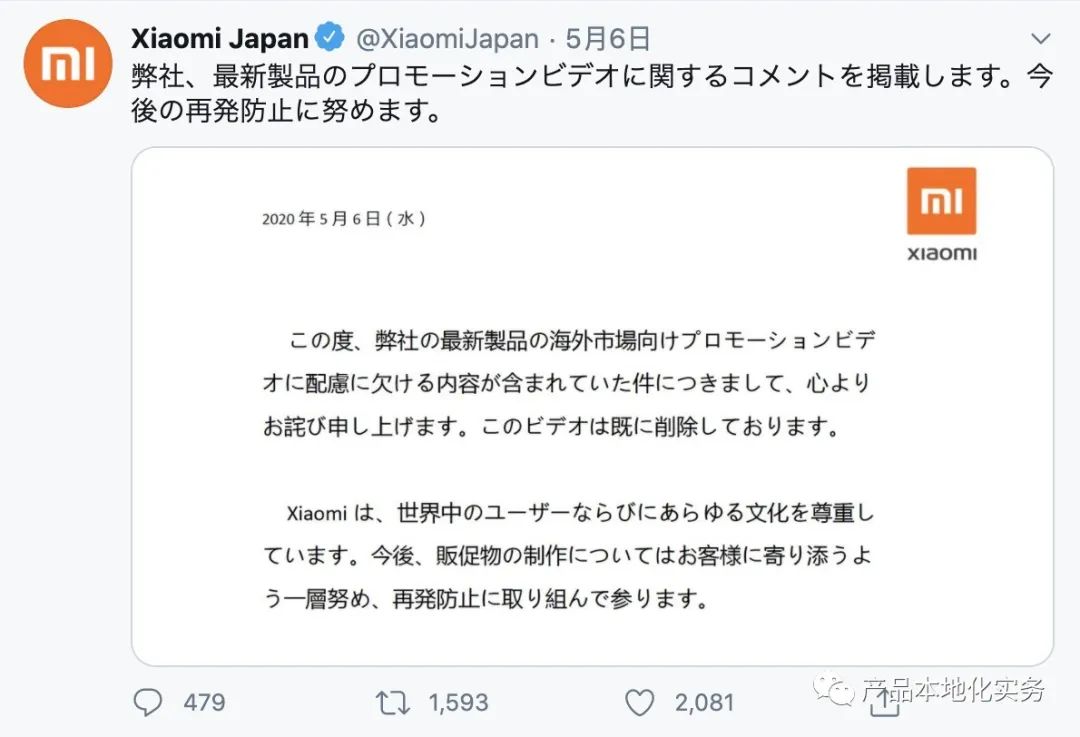Click the 2,081 likes count
The width and height of the screenshot is (1080, 737).
pos(705,702)
